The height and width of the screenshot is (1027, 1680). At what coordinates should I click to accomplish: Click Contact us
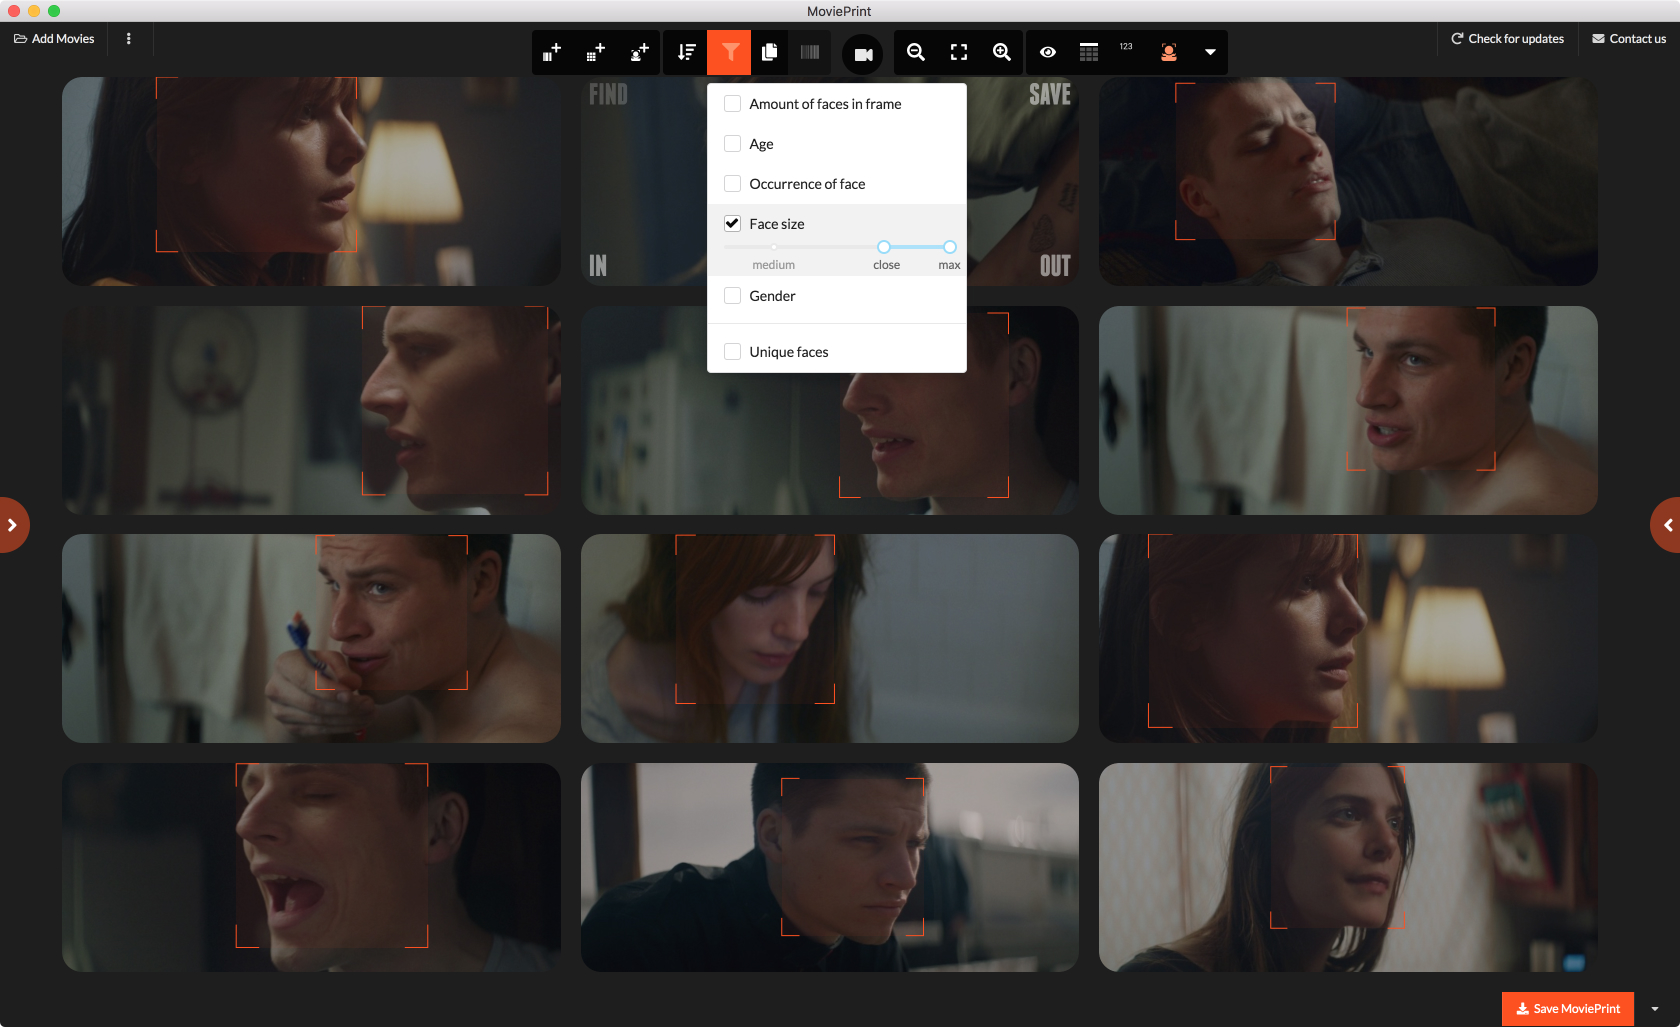click(1629, 39)
